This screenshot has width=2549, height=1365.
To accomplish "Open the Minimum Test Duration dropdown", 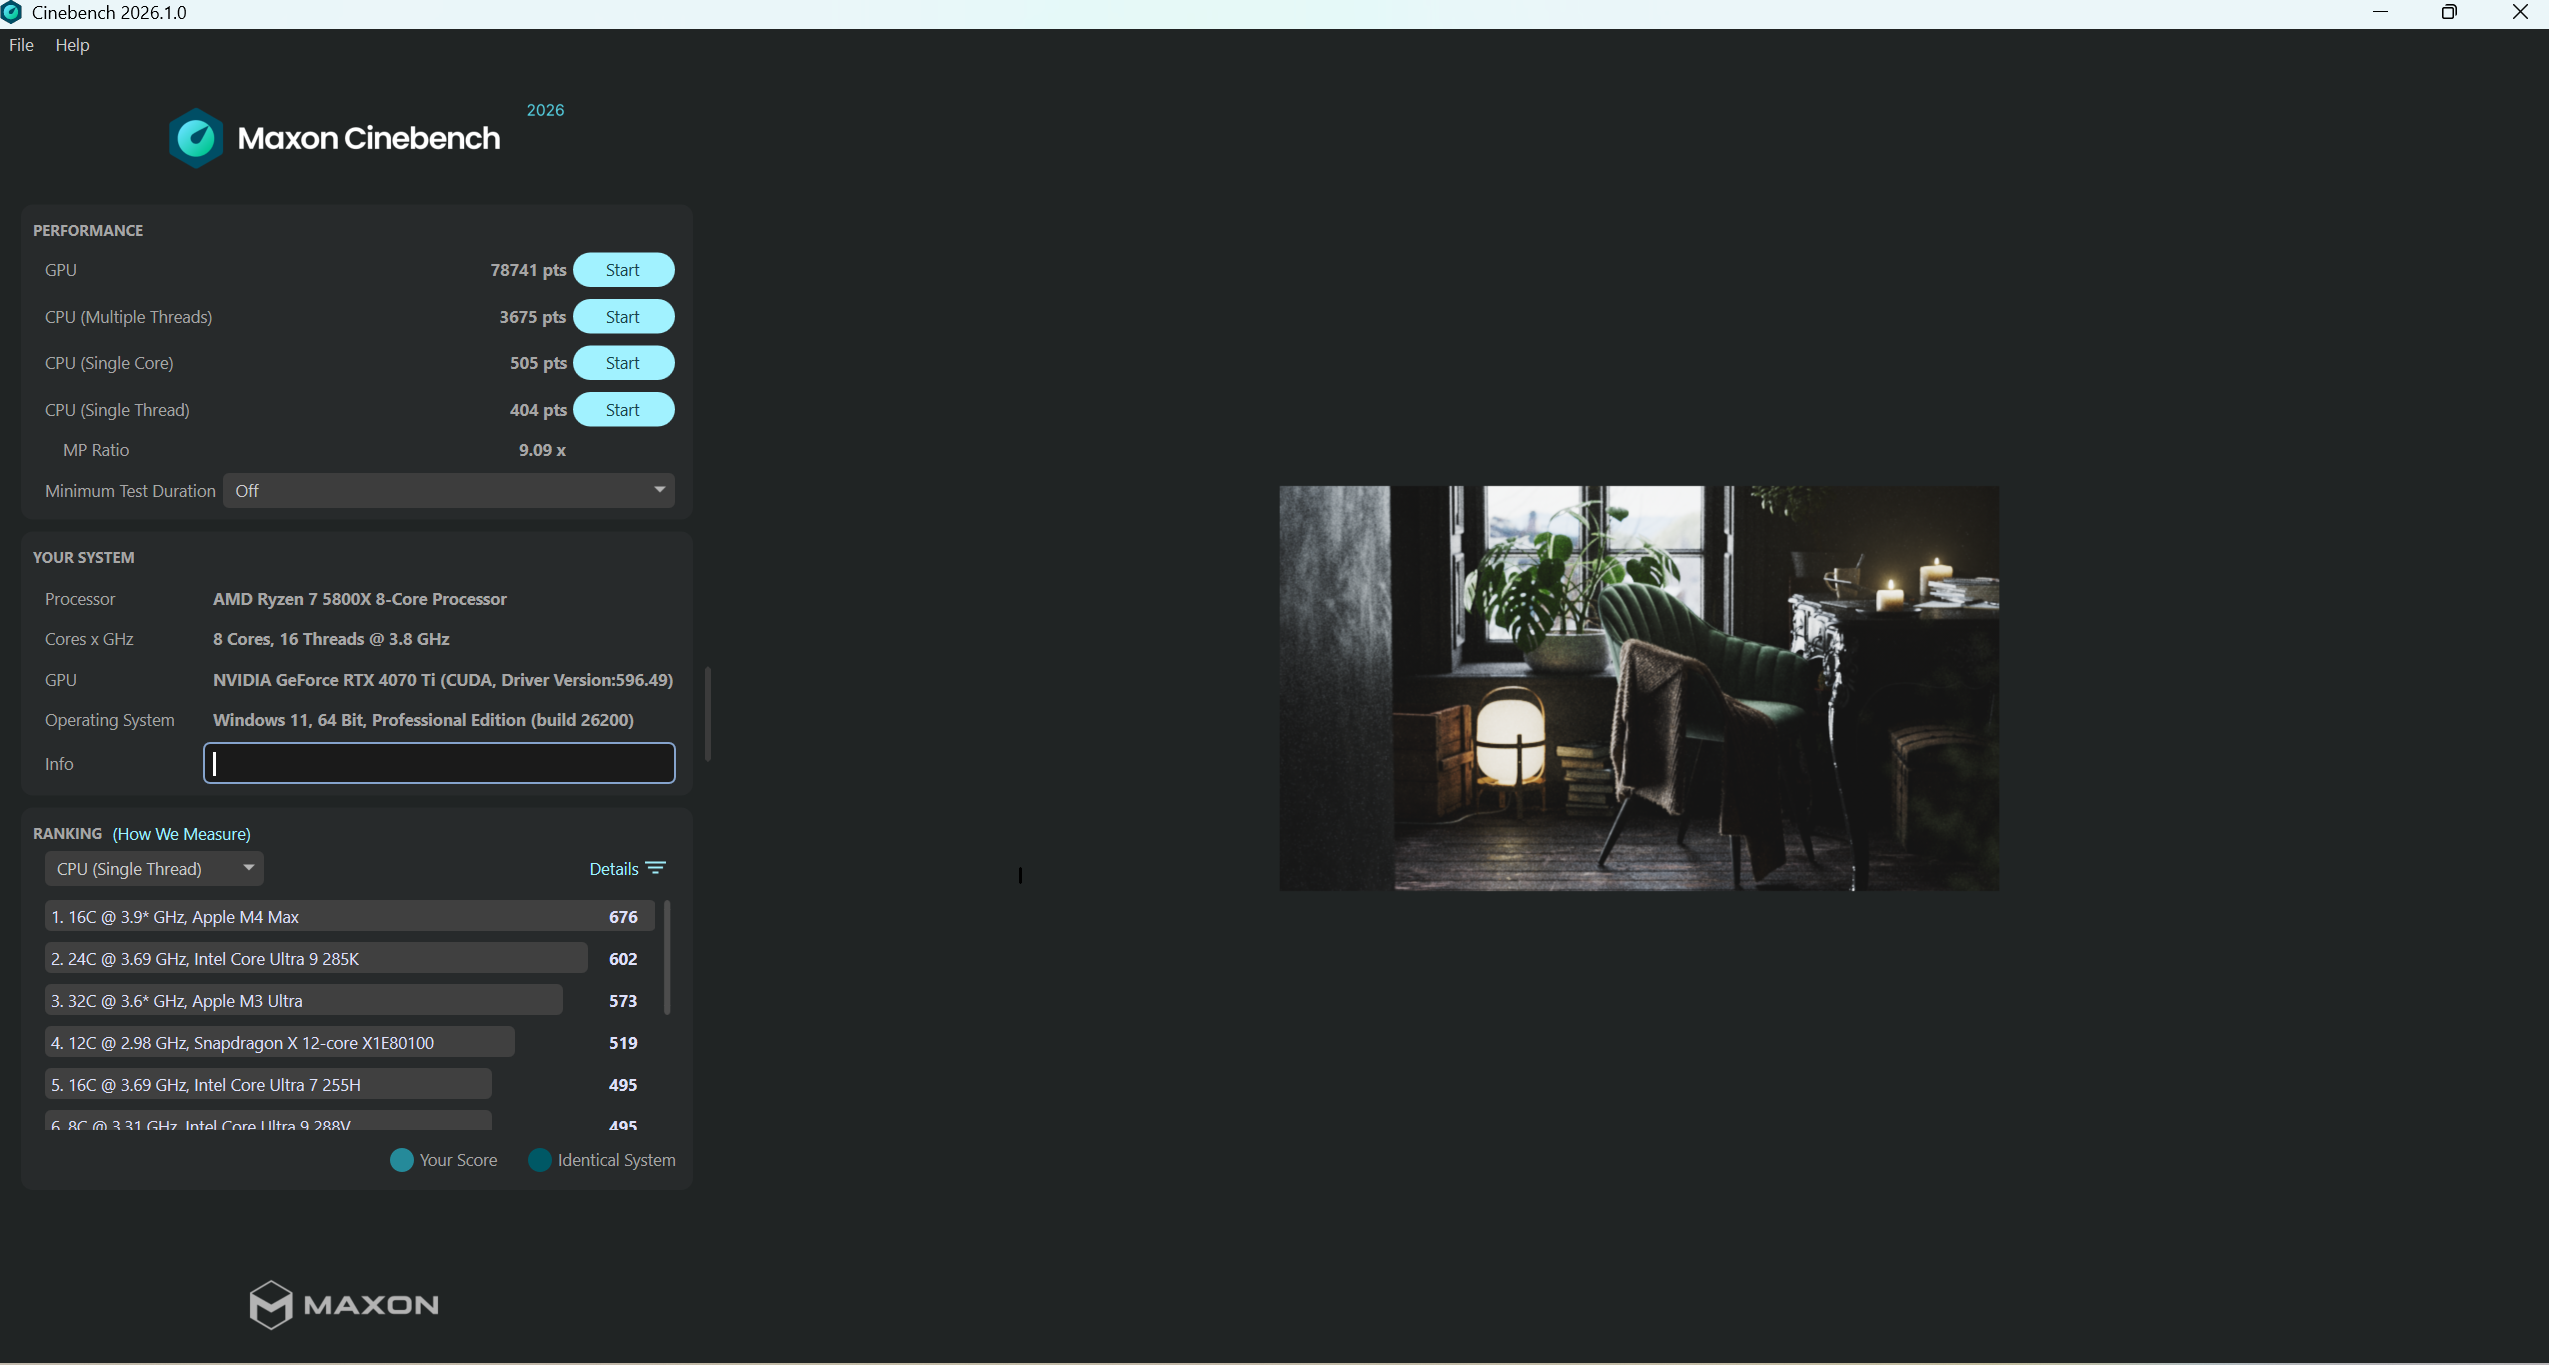I will (449, 491).
